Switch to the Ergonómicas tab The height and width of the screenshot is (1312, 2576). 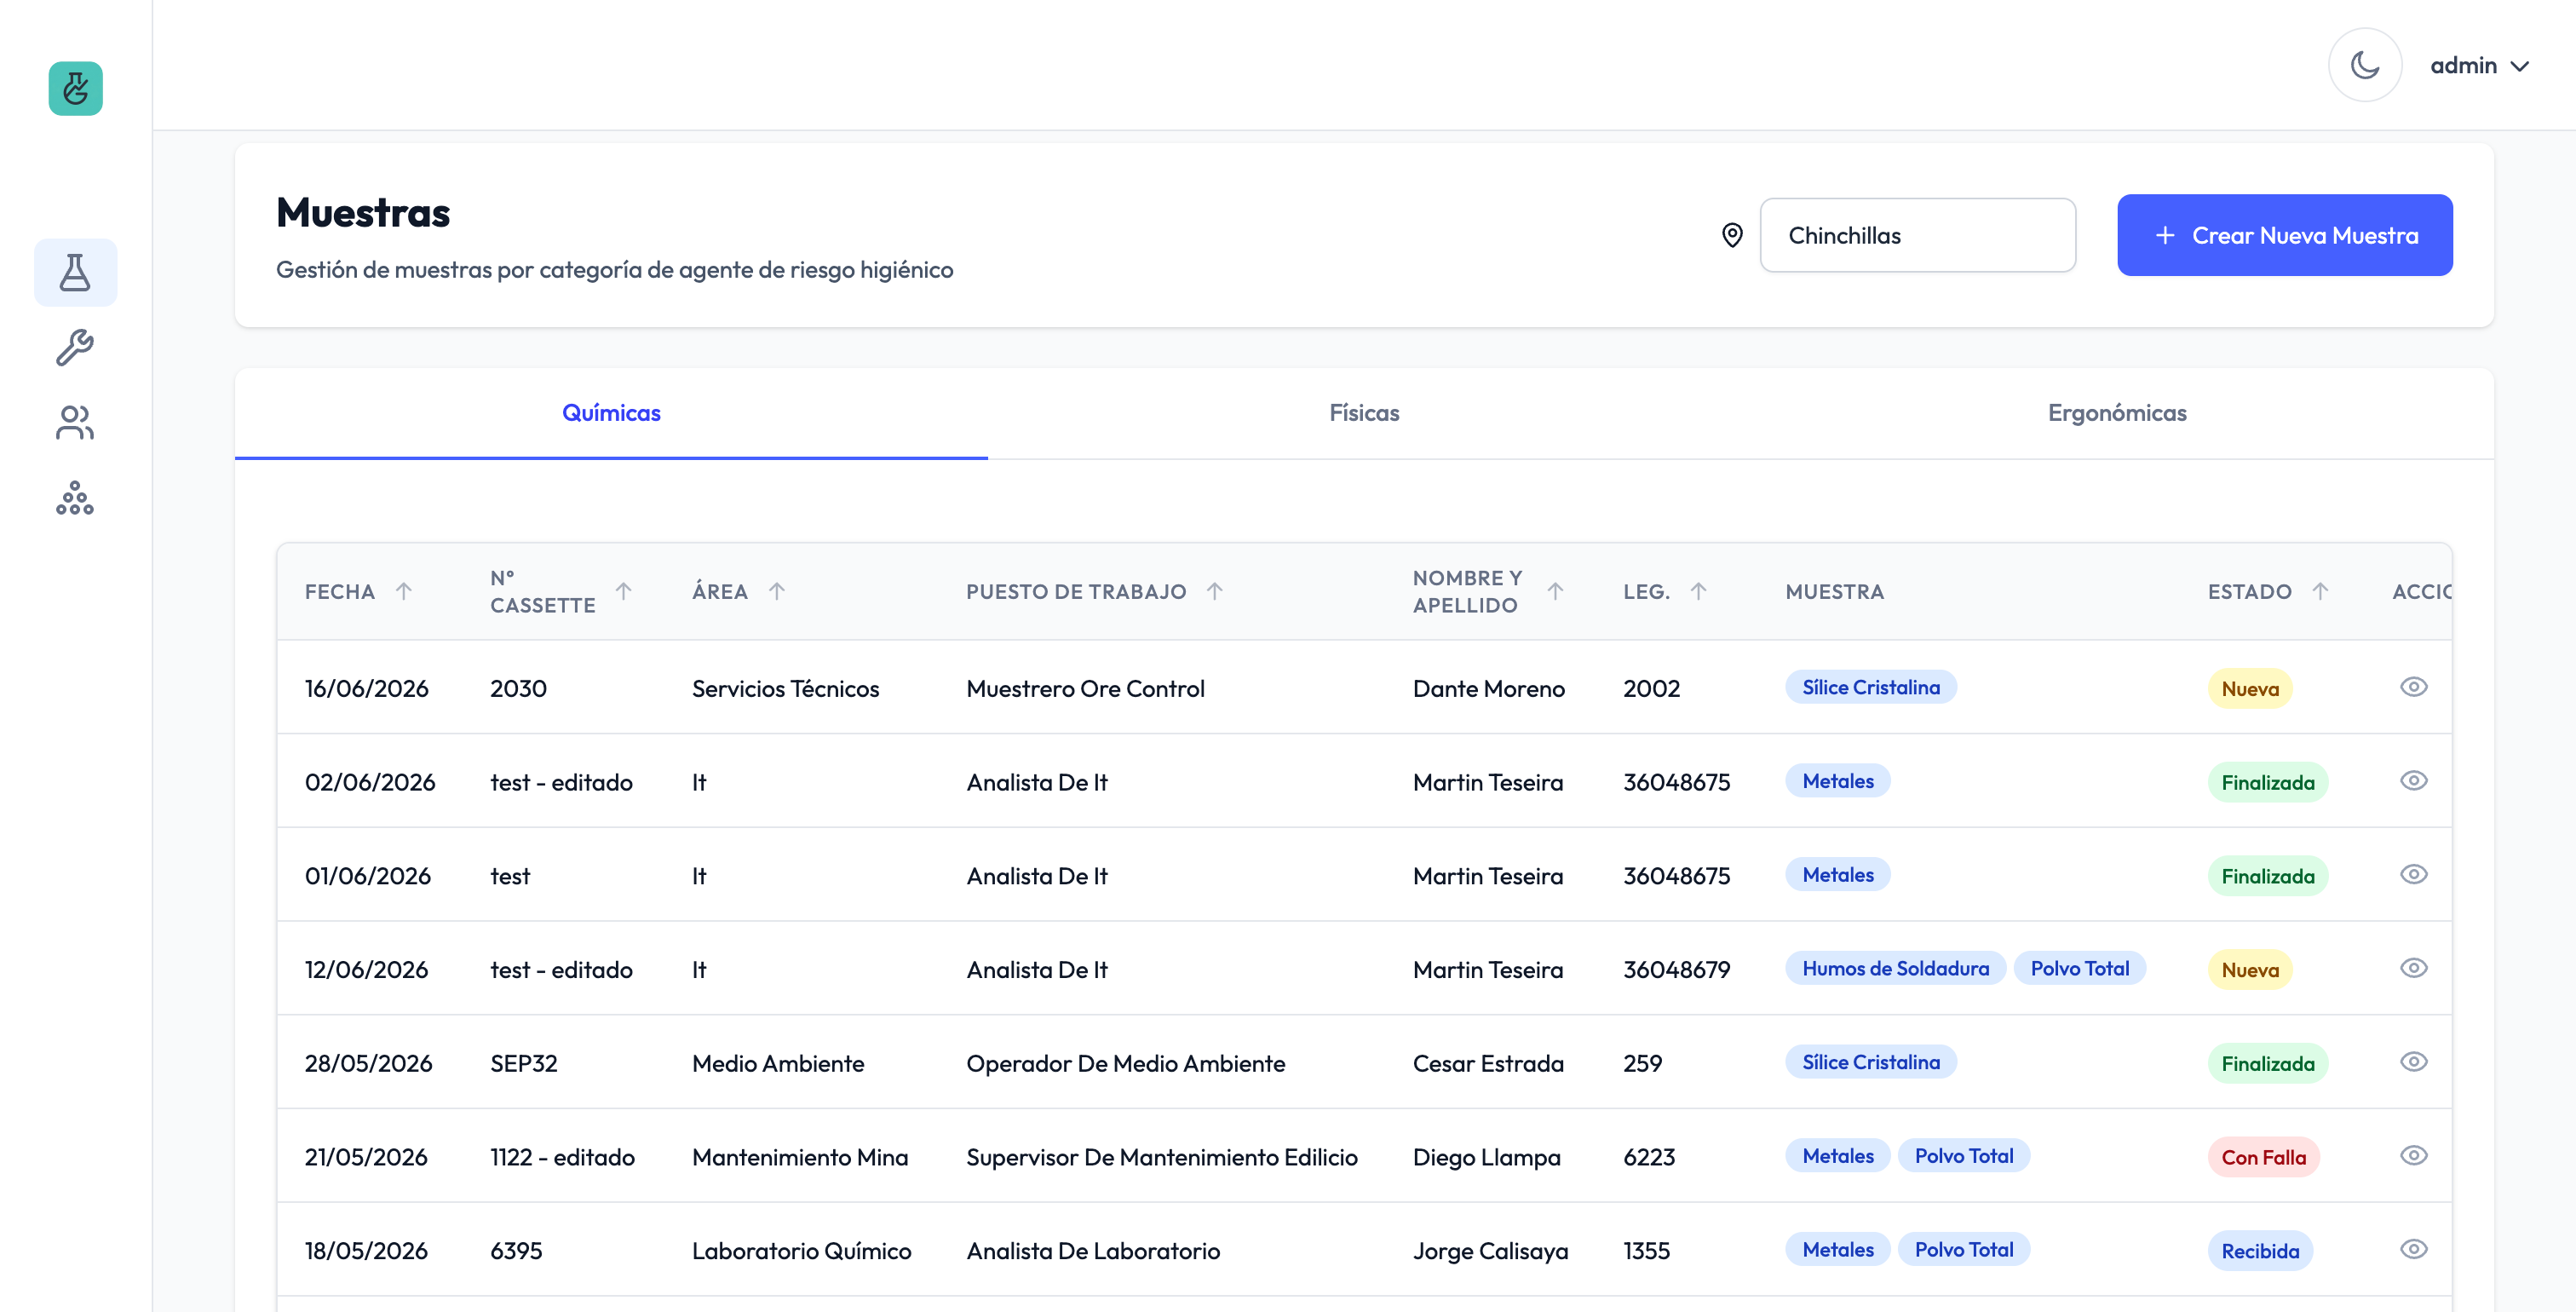click(x=2117, y=413)
